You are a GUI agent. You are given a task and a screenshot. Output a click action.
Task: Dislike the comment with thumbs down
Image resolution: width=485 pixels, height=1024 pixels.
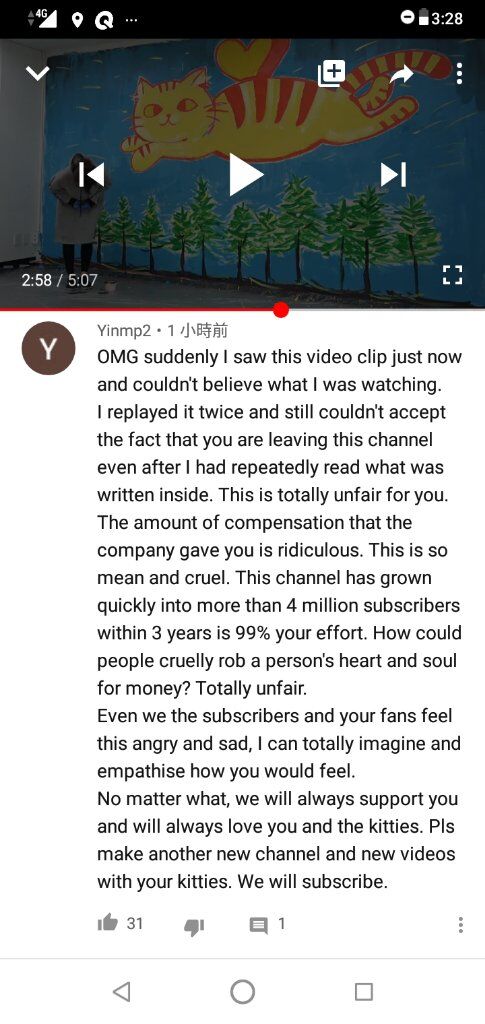coord(194,926)
